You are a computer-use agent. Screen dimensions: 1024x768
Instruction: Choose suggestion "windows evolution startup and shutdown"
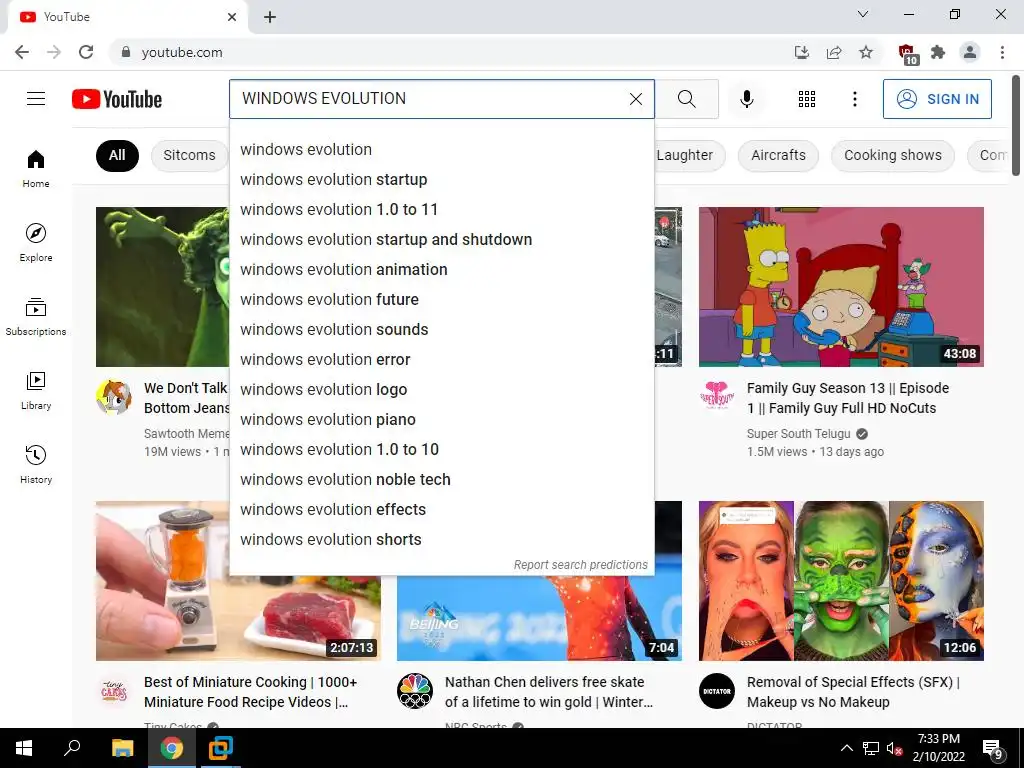(x=442, y=240)
